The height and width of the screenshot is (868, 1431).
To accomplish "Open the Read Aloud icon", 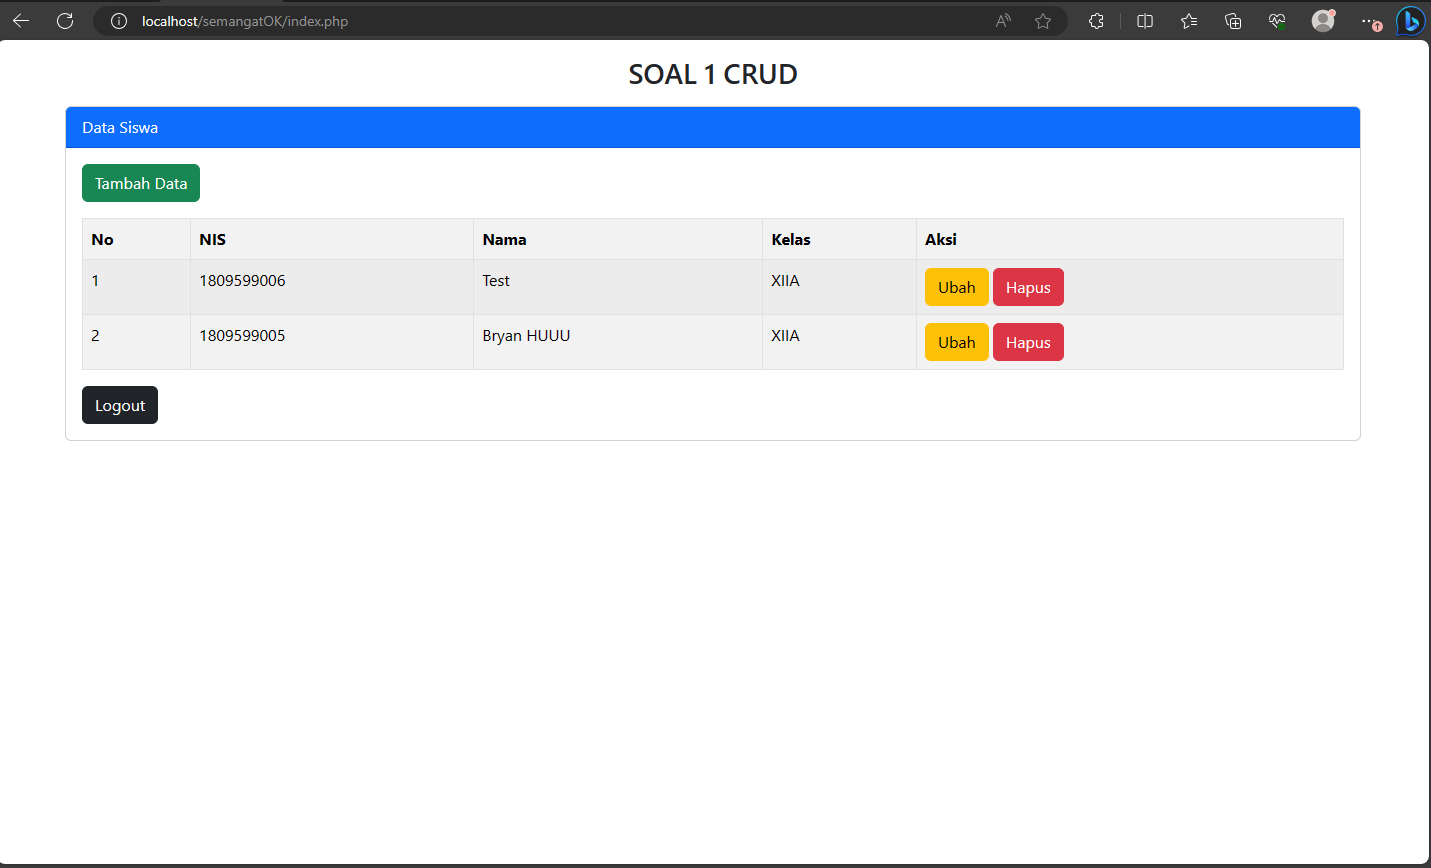I will point(1003,21).
